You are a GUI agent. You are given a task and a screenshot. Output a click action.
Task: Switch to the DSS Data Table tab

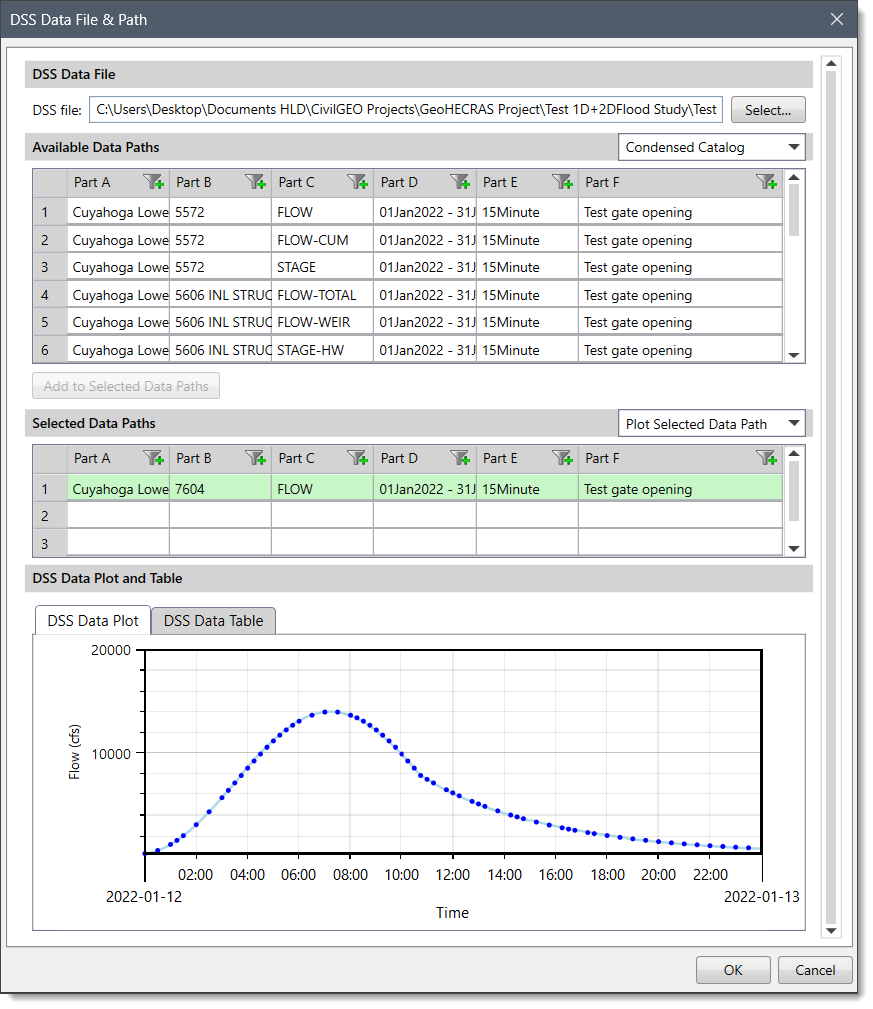pos(214,621)
